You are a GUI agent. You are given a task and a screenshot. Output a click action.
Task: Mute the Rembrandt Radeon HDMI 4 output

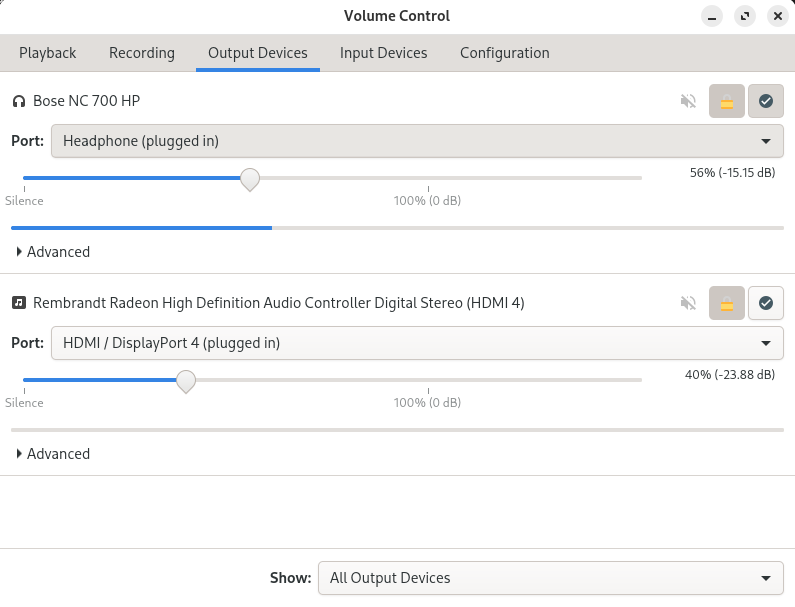click(688, 303)
